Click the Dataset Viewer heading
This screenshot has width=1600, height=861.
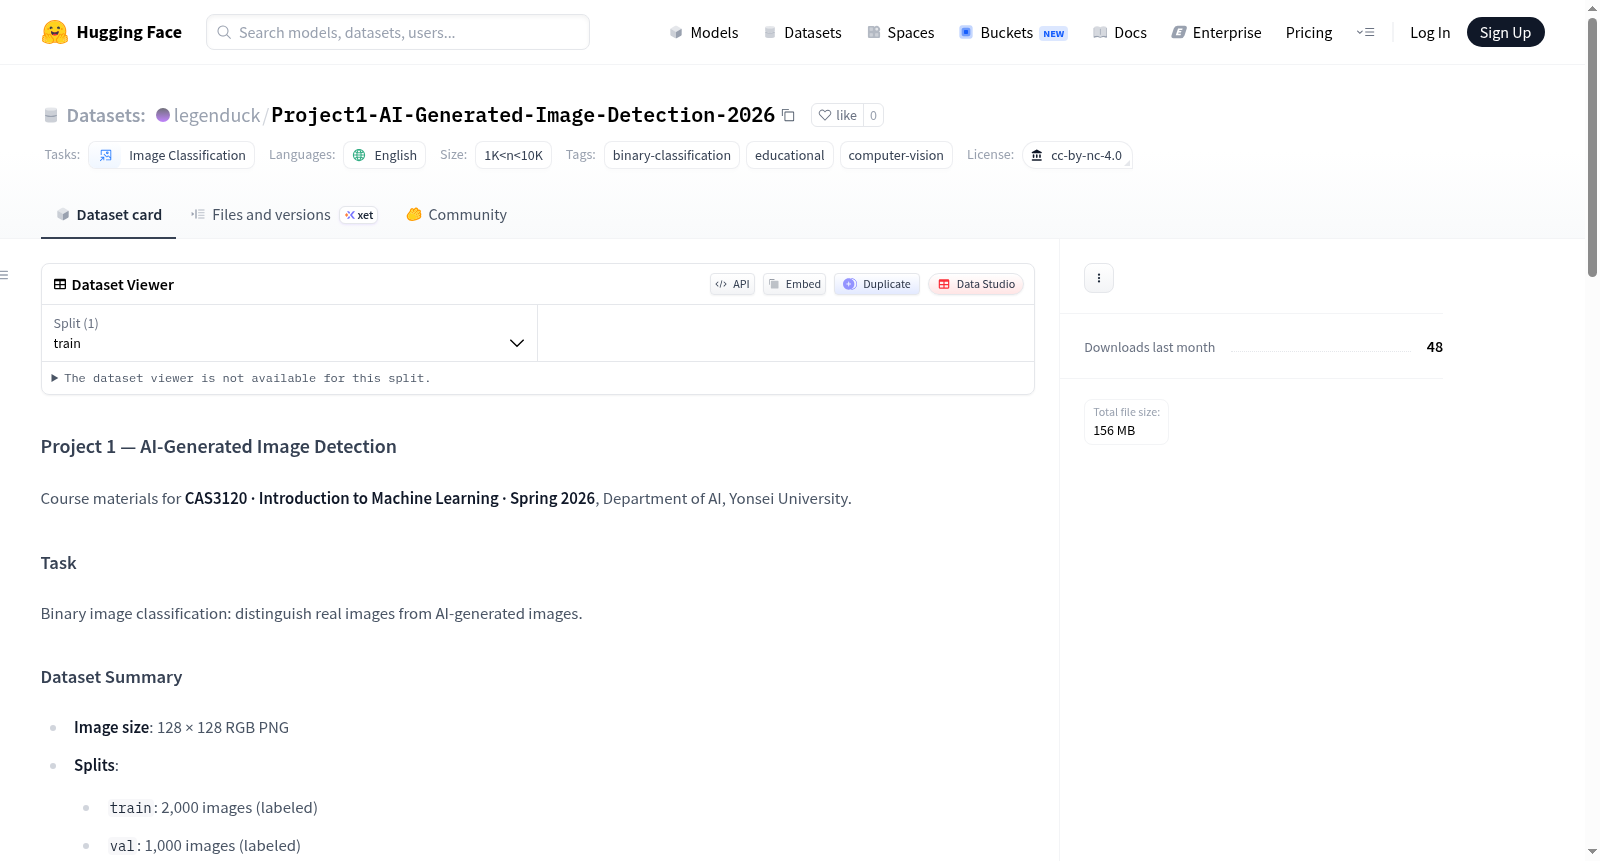[x=123, y=285]
